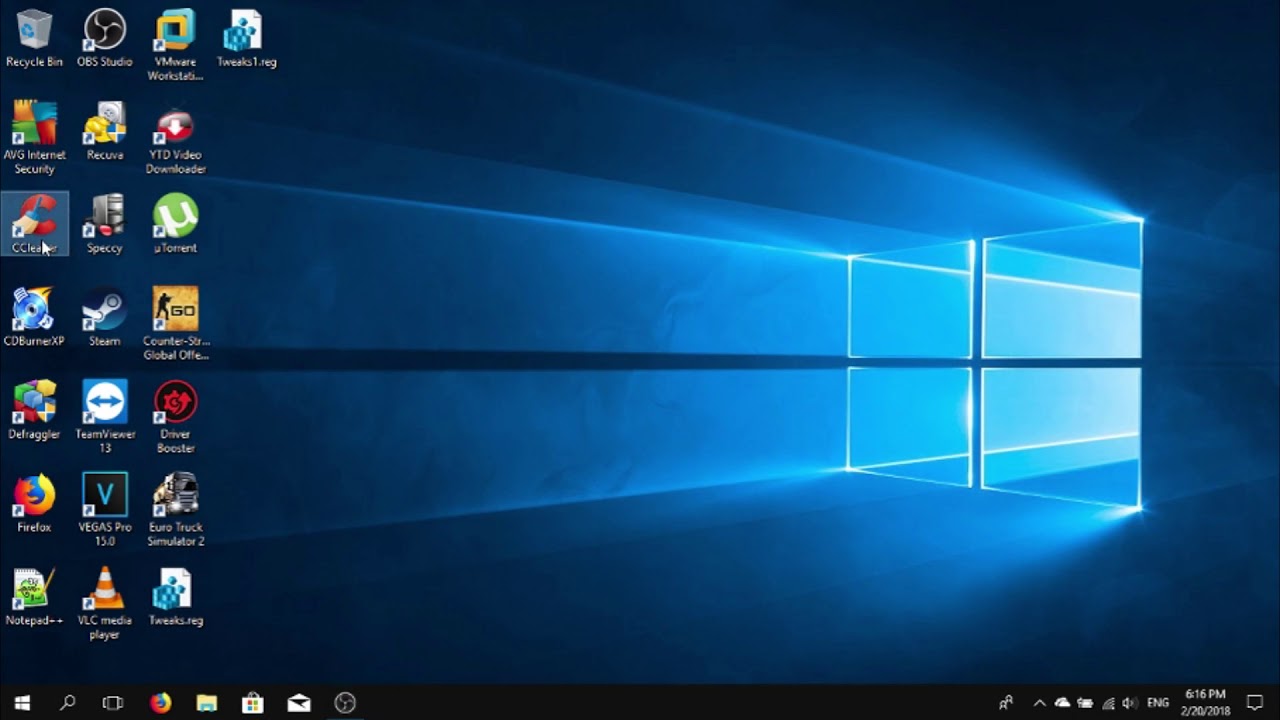Click the OBS Studio taskbar icon

point(345,702)
